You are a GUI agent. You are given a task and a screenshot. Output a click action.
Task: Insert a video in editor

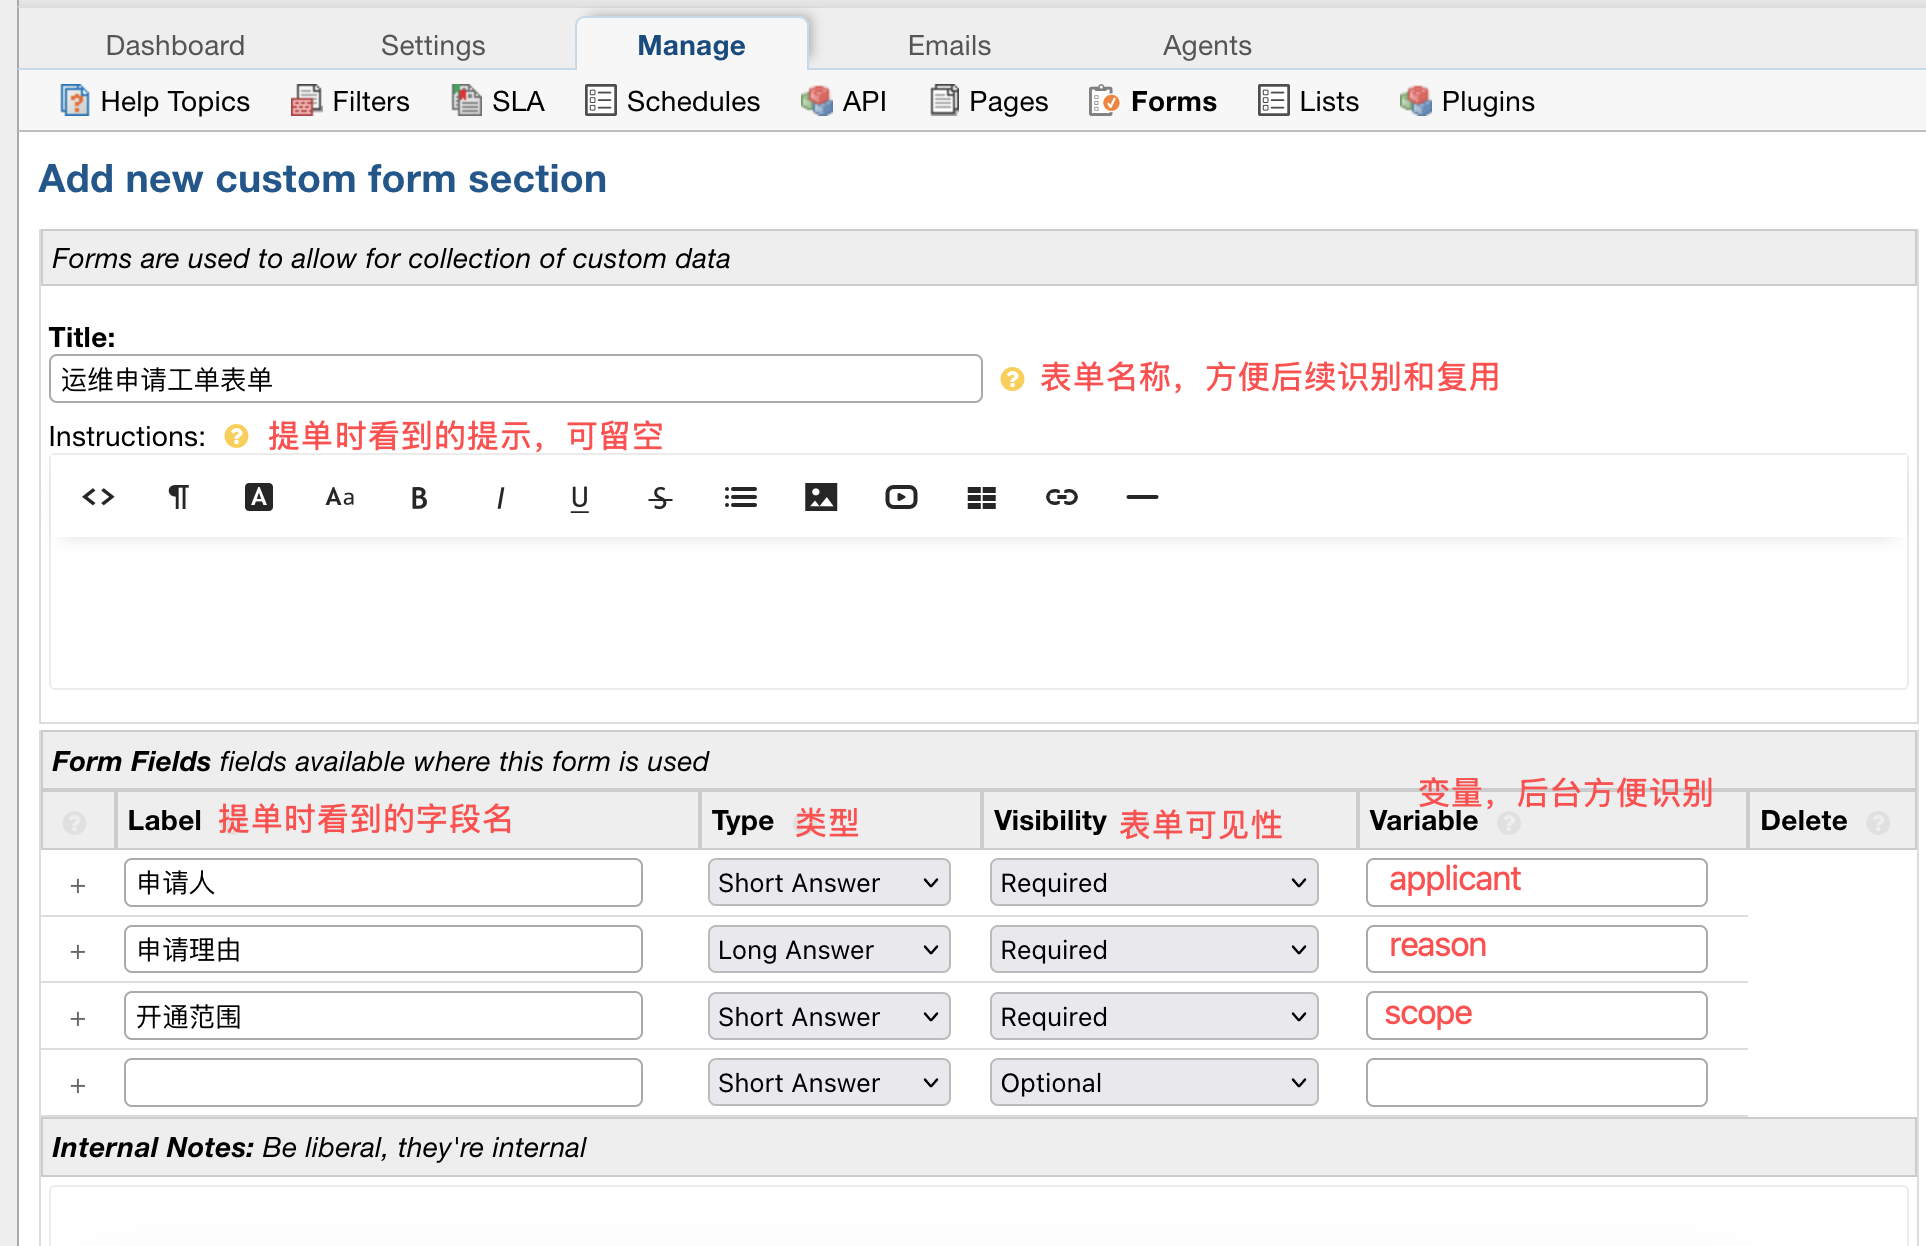(x=901, y=497)
